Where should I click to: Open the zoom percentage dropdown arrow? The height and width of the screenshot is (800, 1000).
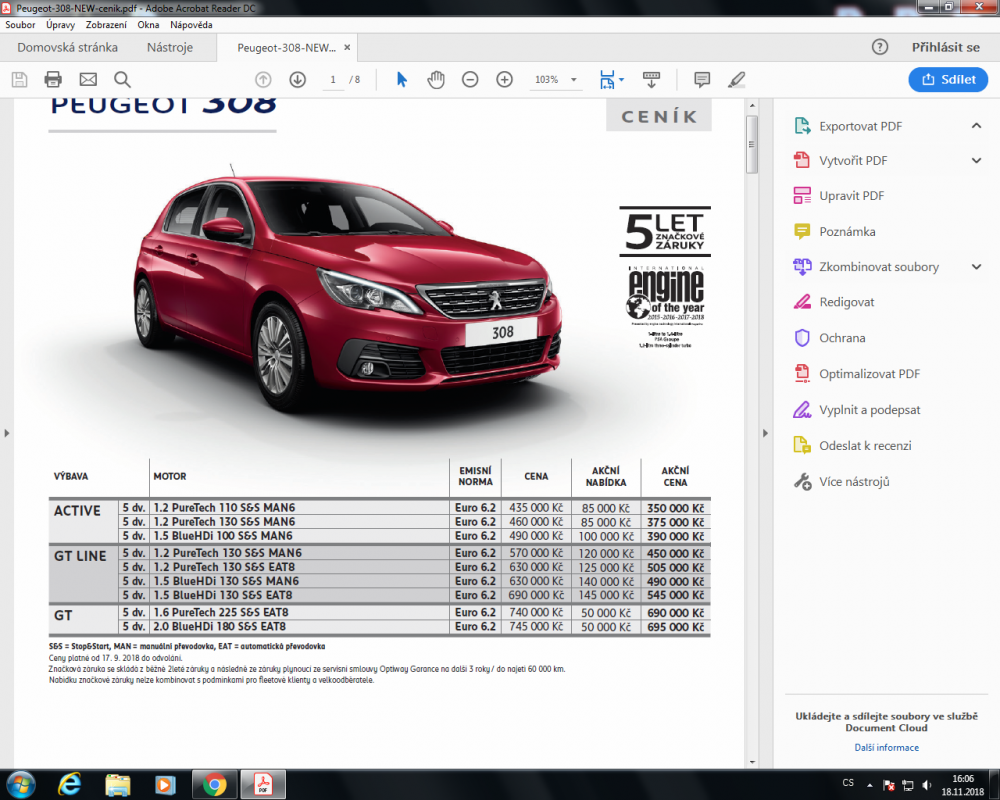pyautogui.click(x=573, y=80)
